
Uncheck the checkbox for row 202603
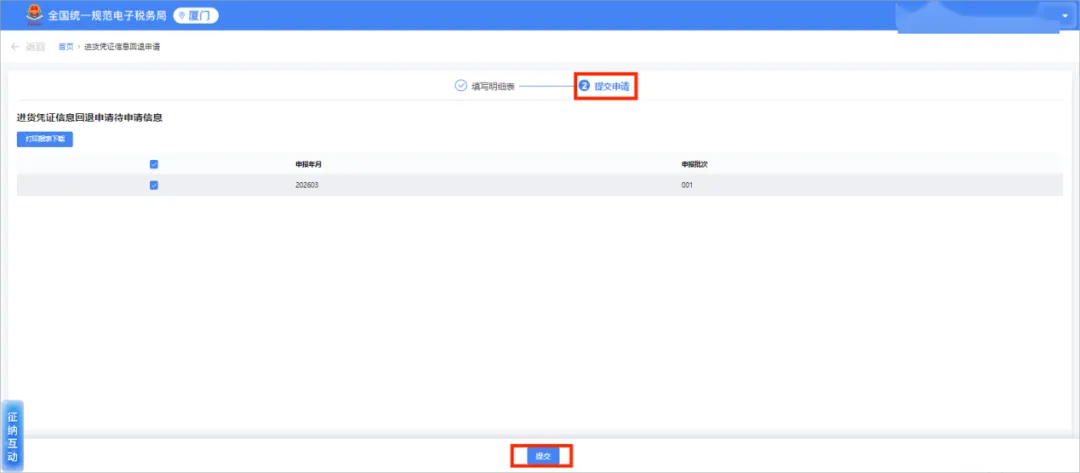click(x=154, y=185)
